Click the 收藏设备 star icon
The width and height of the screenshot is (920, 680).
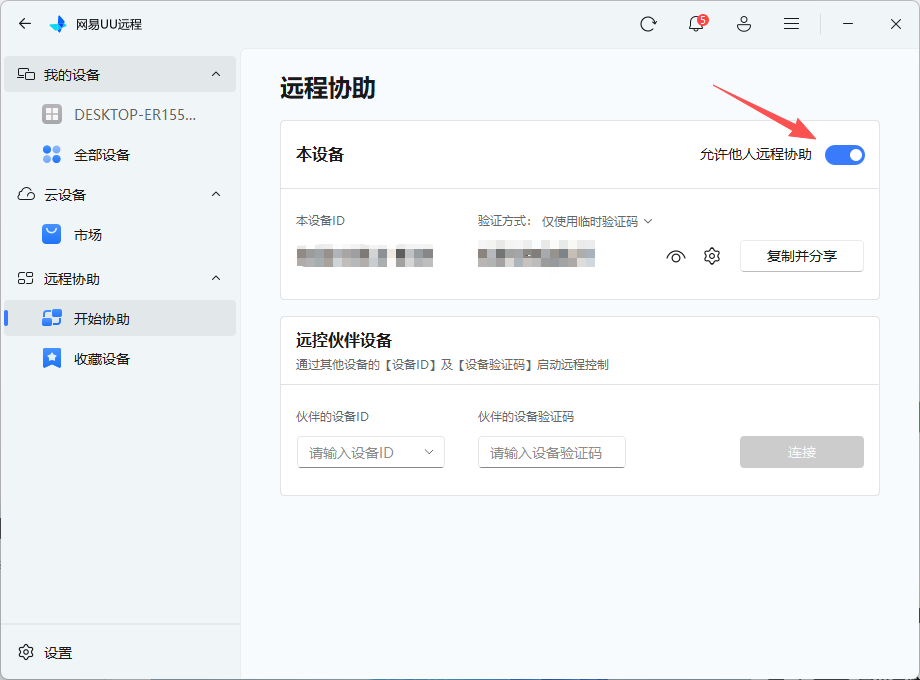pyautogui.click(x=52, y=358)
